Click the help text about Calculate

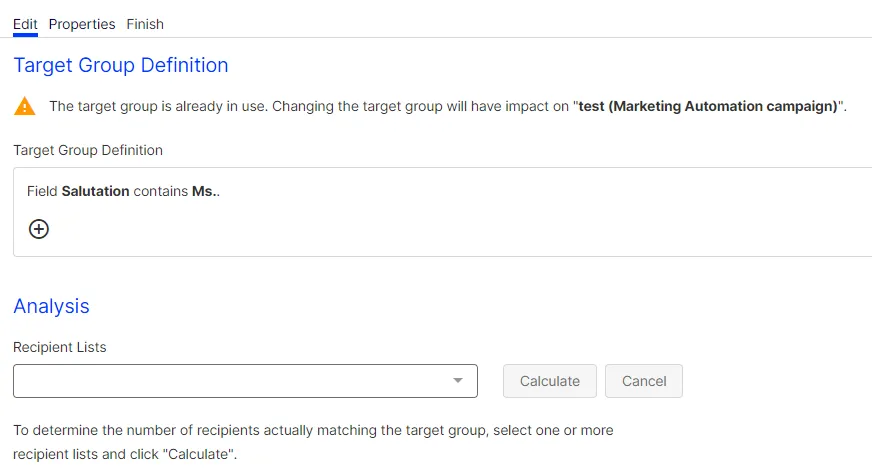point(313,442)
